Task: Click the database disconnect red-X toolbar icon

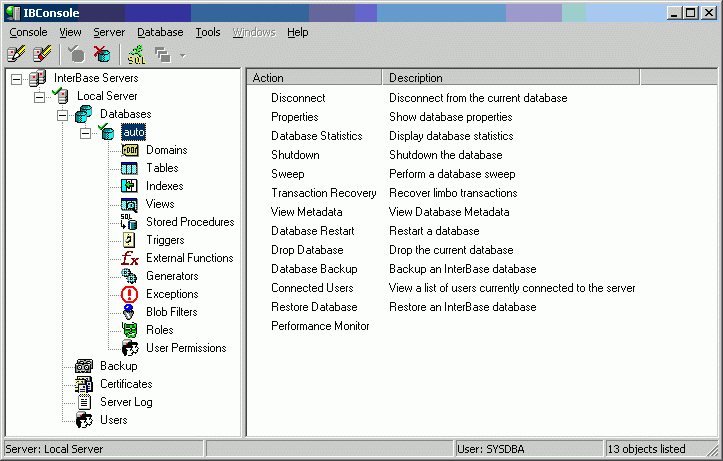Action: coord(102,54)
